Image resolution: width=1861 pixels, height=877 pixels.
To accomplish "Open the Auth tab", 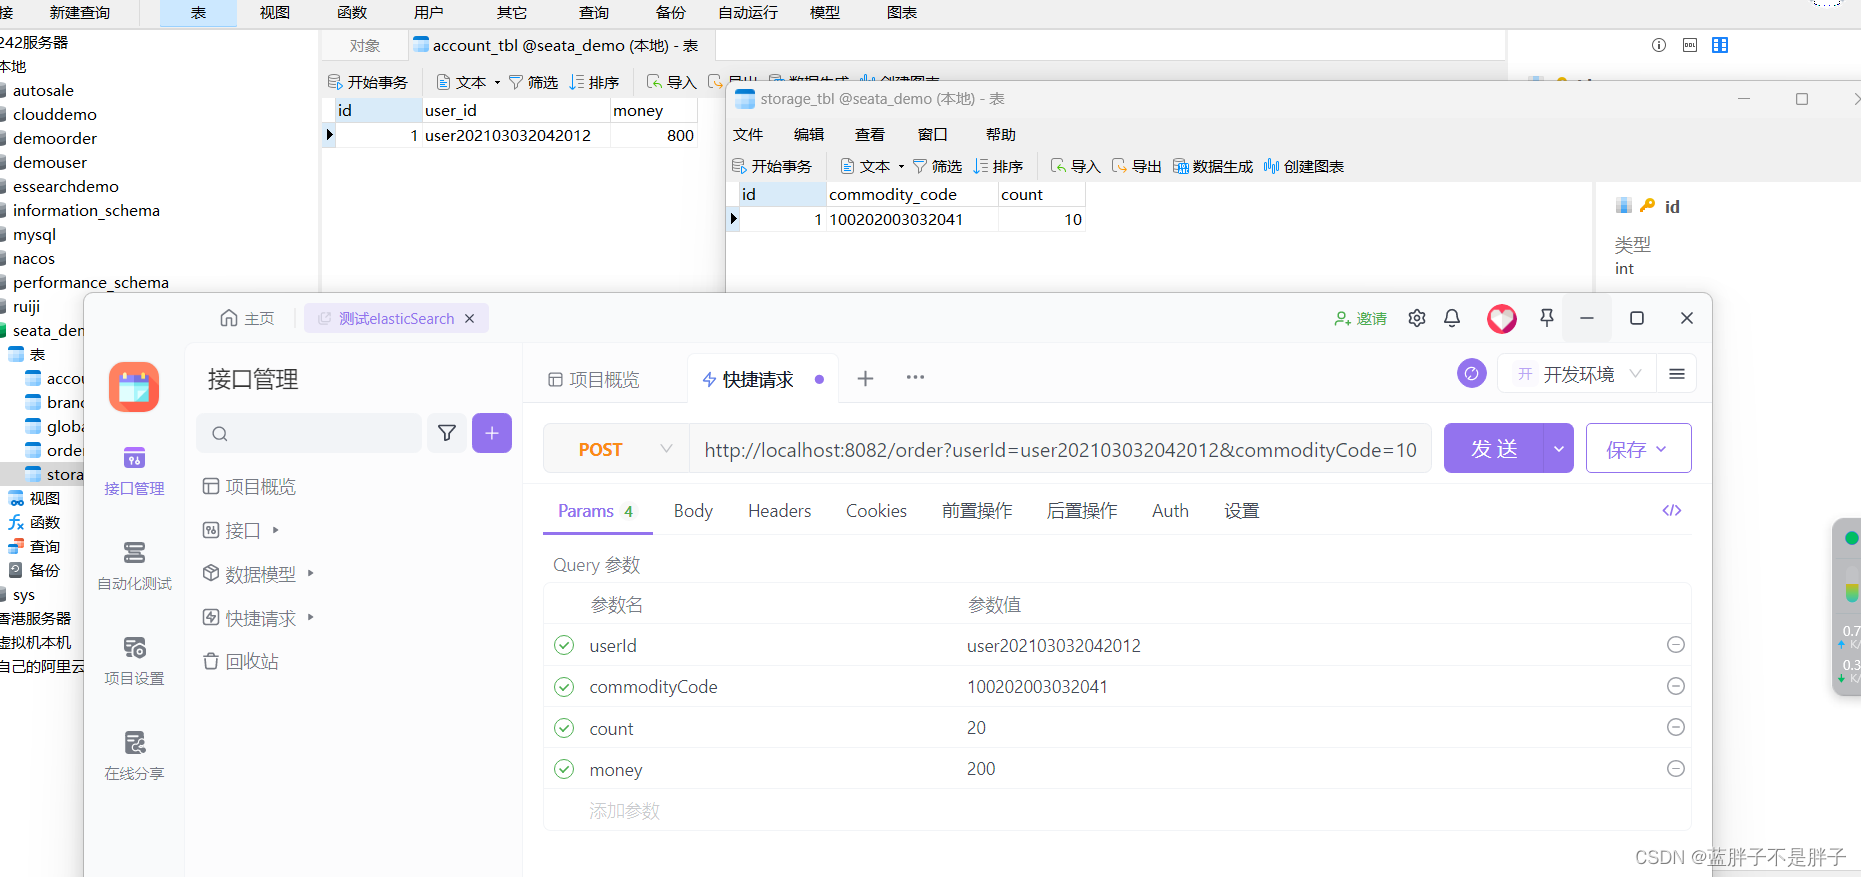I will [1170, 511].
